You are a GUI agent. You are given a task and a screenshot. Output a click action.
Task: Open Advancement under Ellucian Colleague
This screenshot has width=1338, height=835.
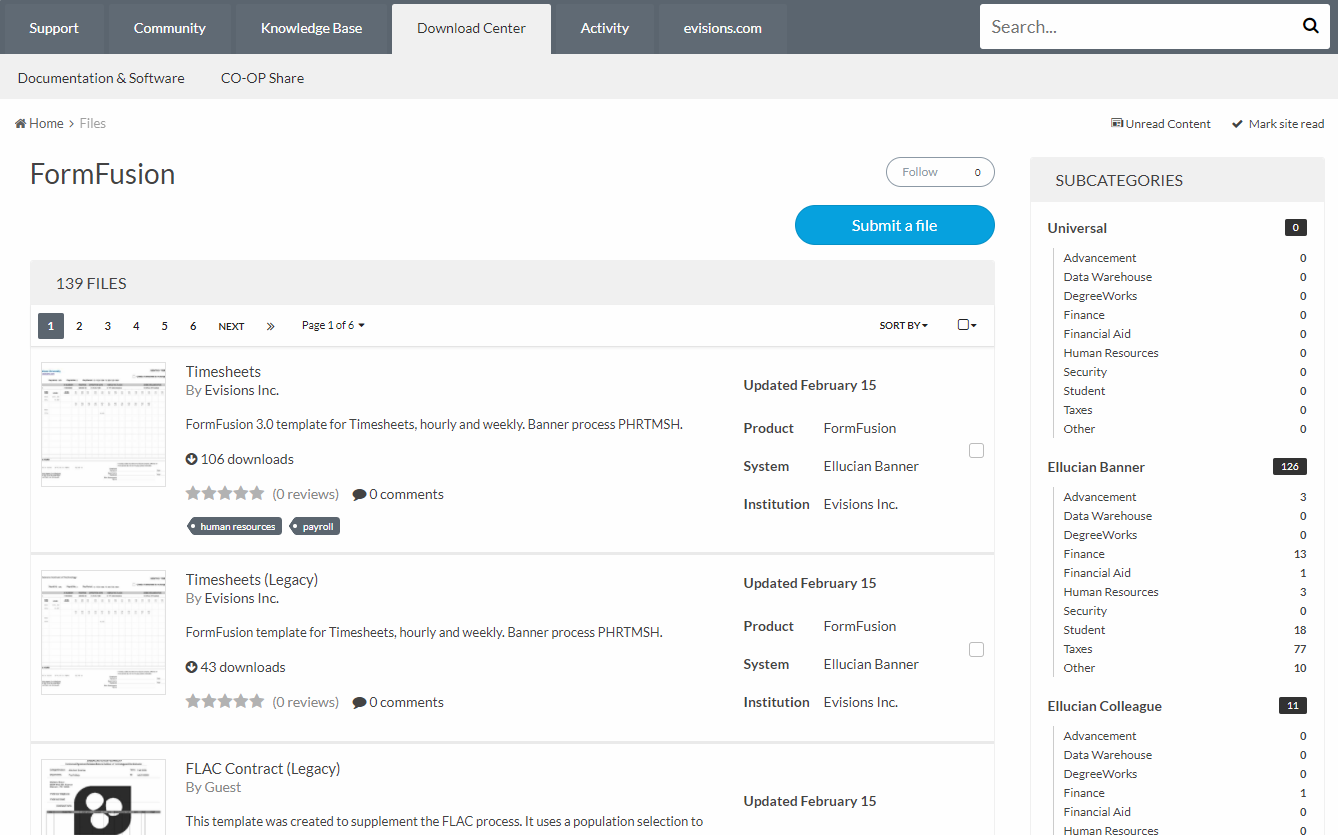coord(1100,736)
